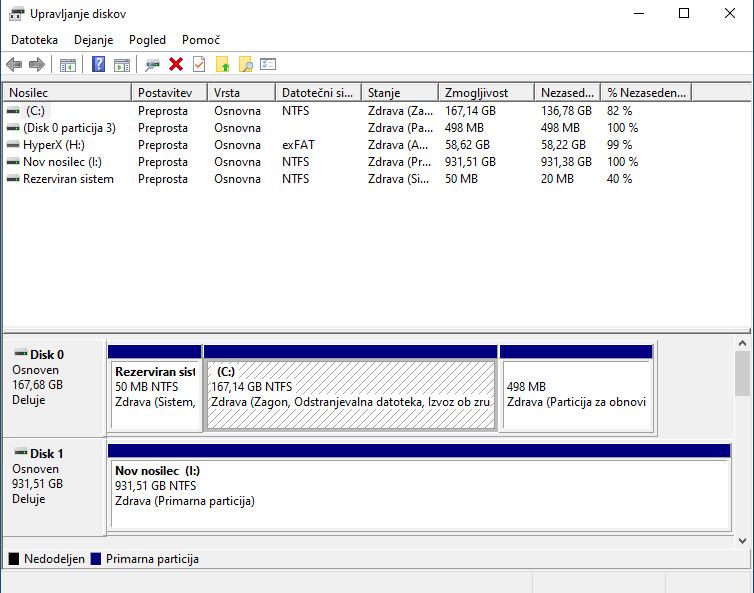Screen dimensions: 754x593
Task: Select the 498 MB recovery partition block
Action: point(577,388)
